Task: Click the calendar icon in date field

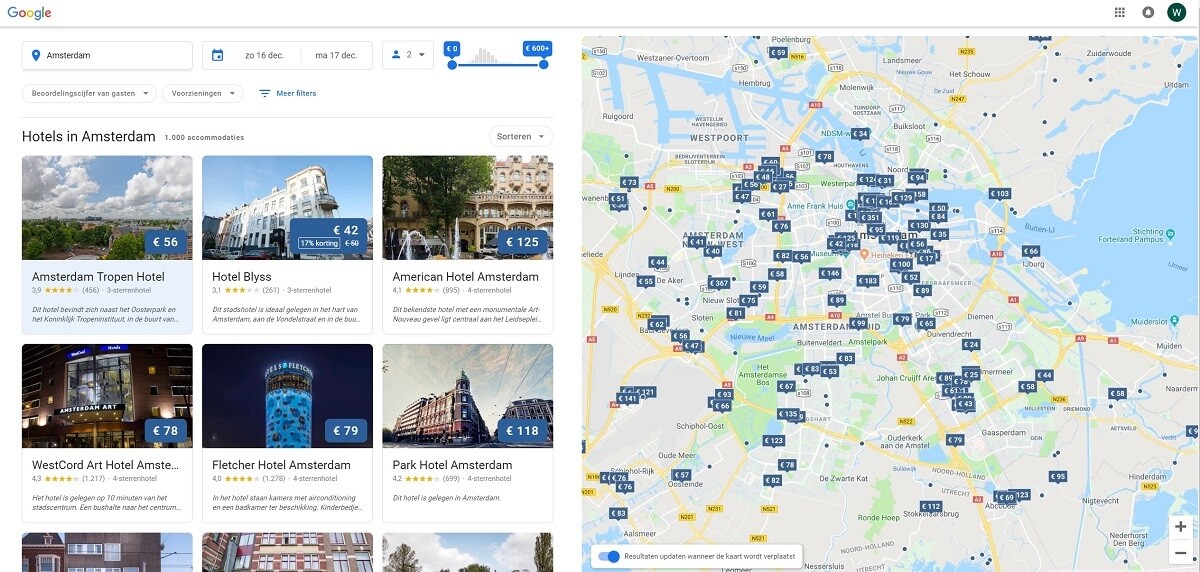Action: 217,55
